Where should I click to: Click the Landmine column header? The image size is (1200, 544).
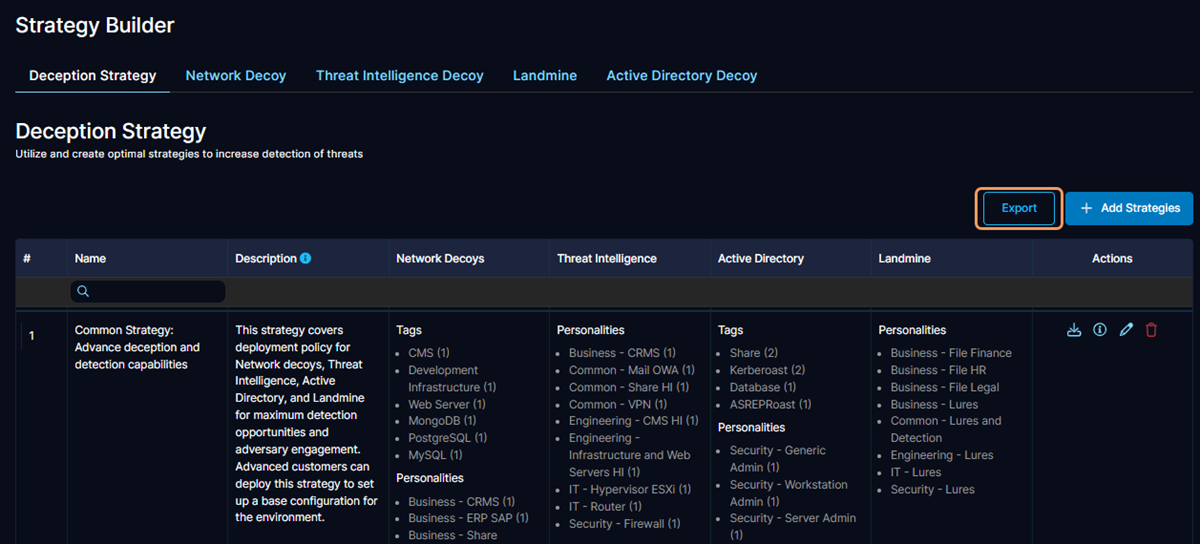(x=904, y=258)
